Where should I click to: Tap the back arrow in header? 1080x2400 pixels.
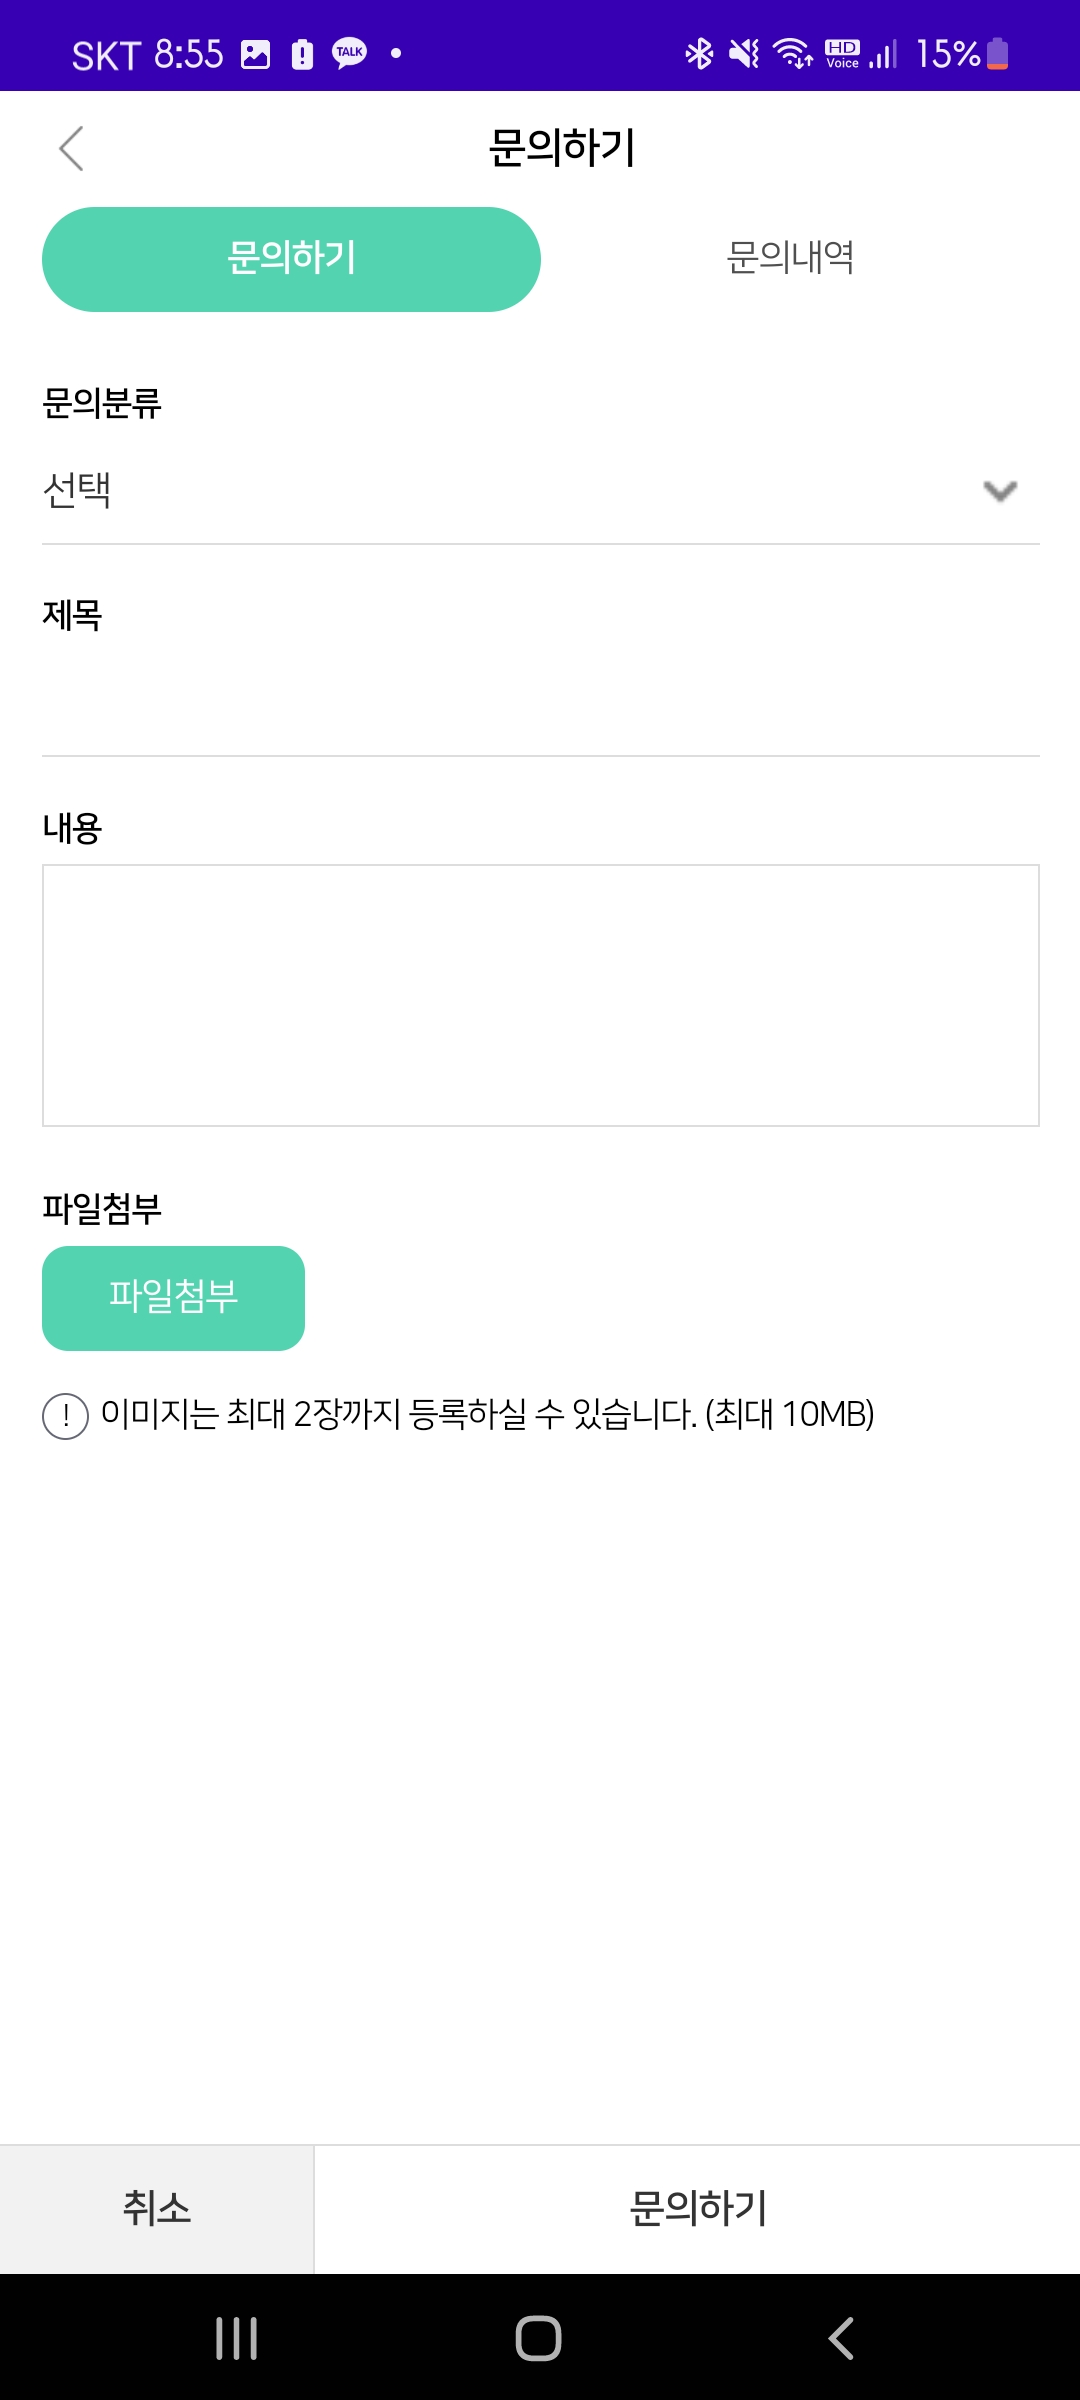(x=71, y=149)
